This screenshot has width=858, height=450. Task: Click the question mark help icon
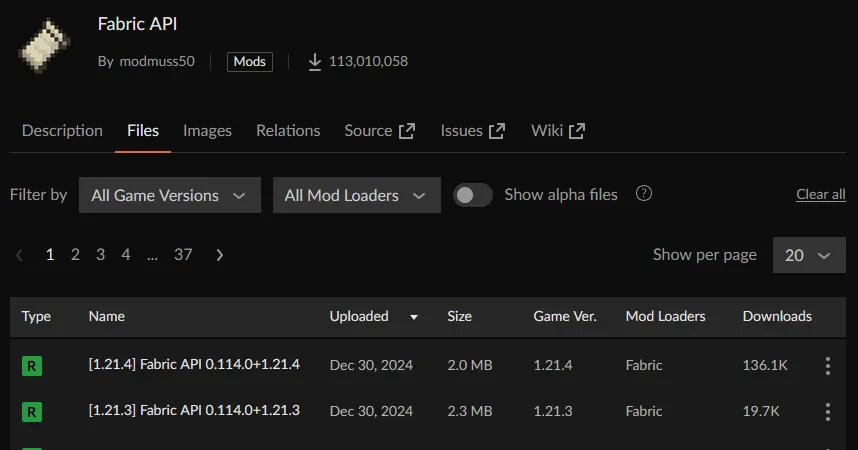[644, 193]
